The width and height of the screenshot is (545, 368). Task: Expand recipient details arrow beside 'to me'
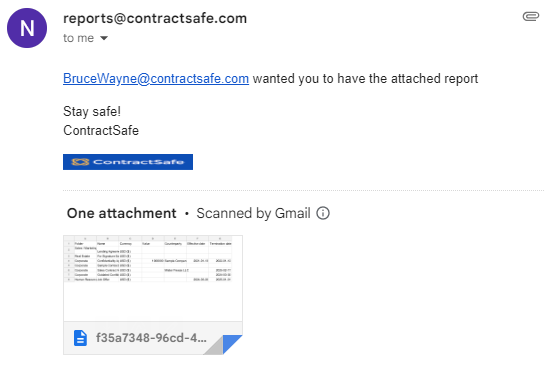click(104, 38)
